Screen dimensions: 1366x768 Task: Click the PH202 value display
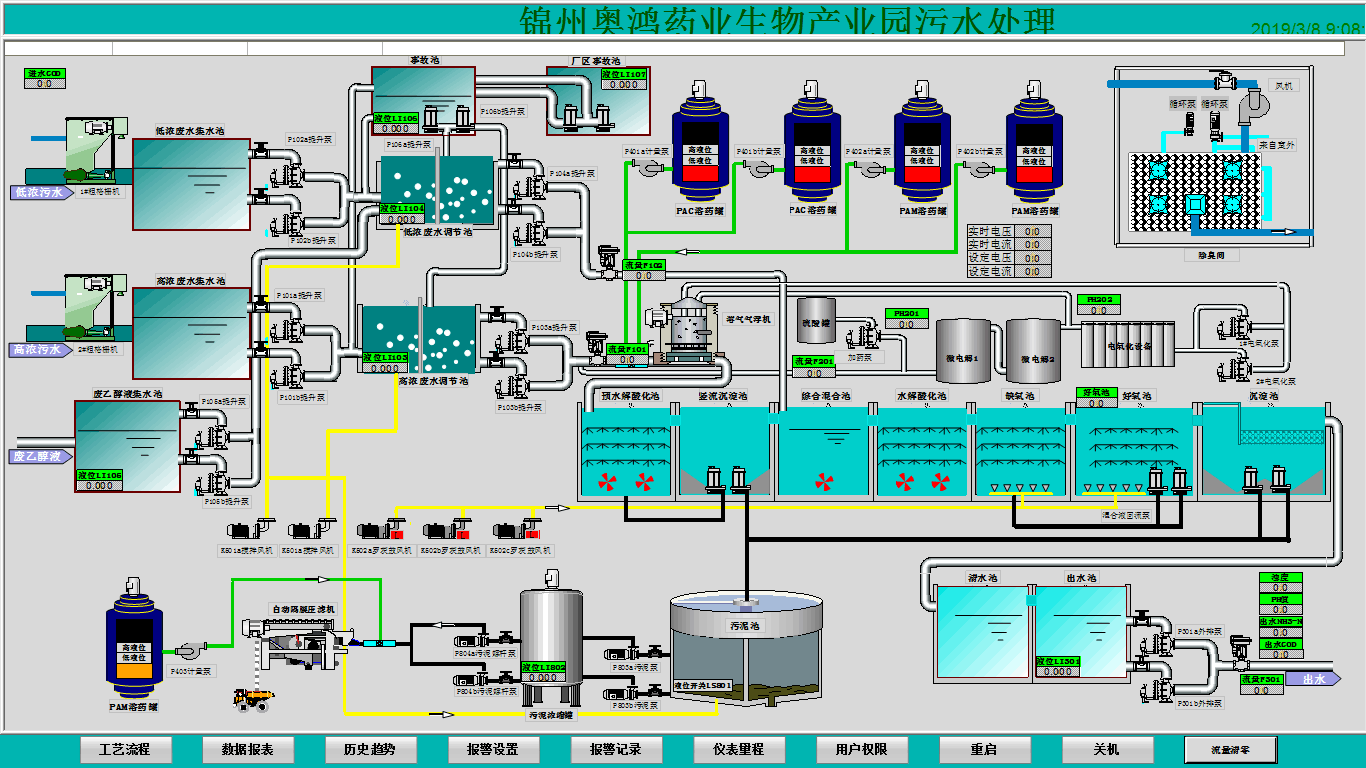[1099, 310]
